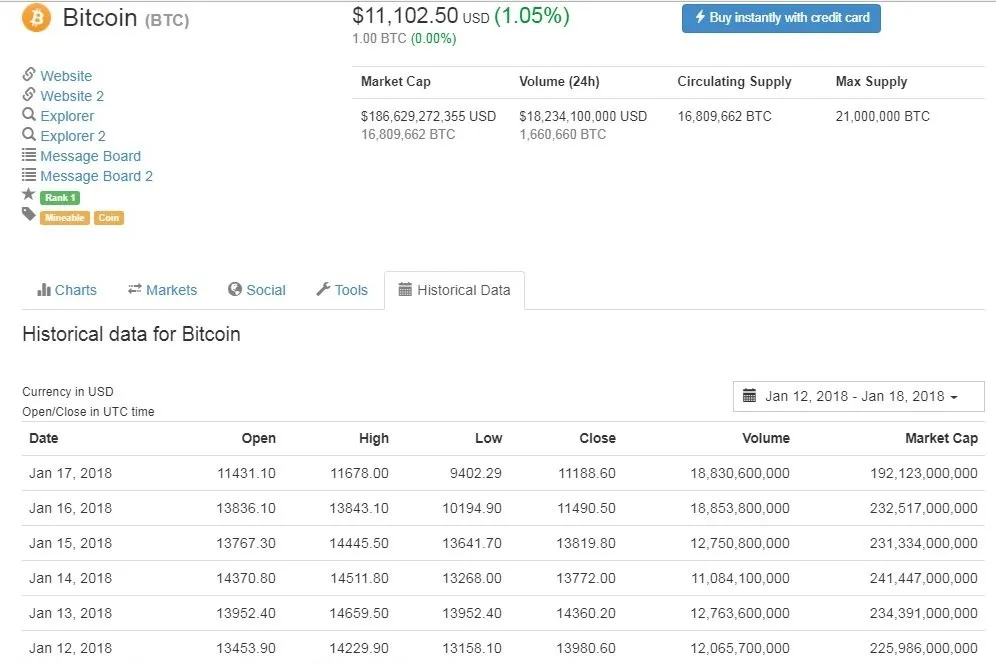Click the 21,000,000 BTC max supply value
This screenshot has width=996, height=664.
(882, 116)
